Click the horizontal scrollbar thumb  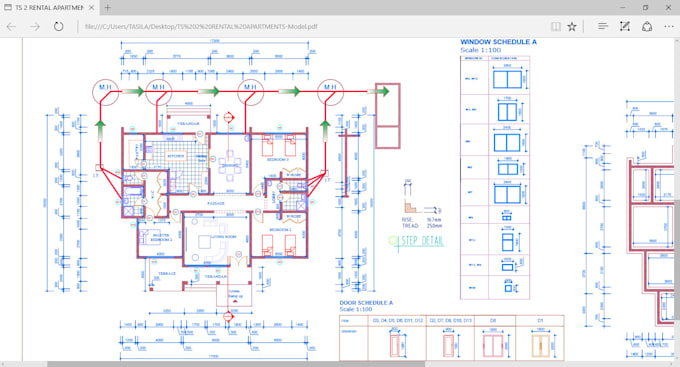236,364
